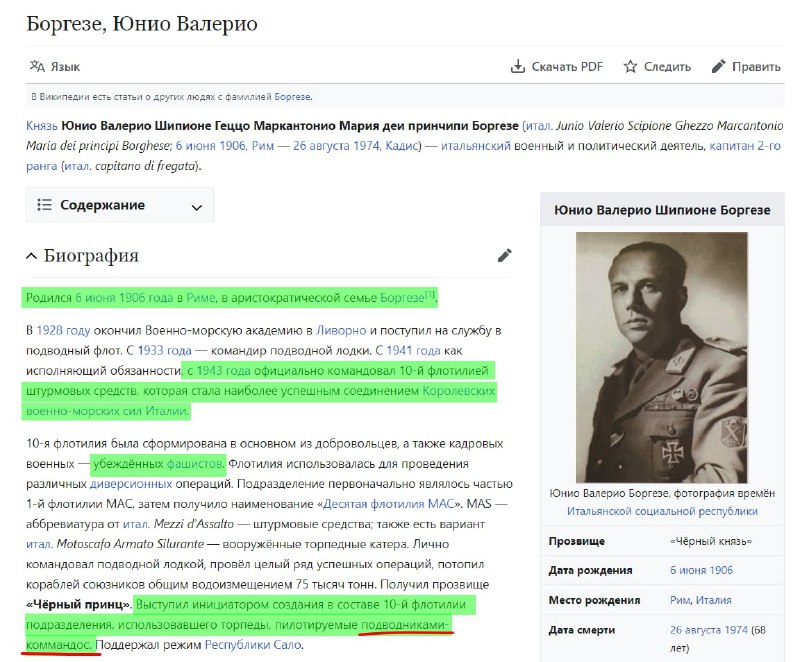Open the диверсионных link

131,483
